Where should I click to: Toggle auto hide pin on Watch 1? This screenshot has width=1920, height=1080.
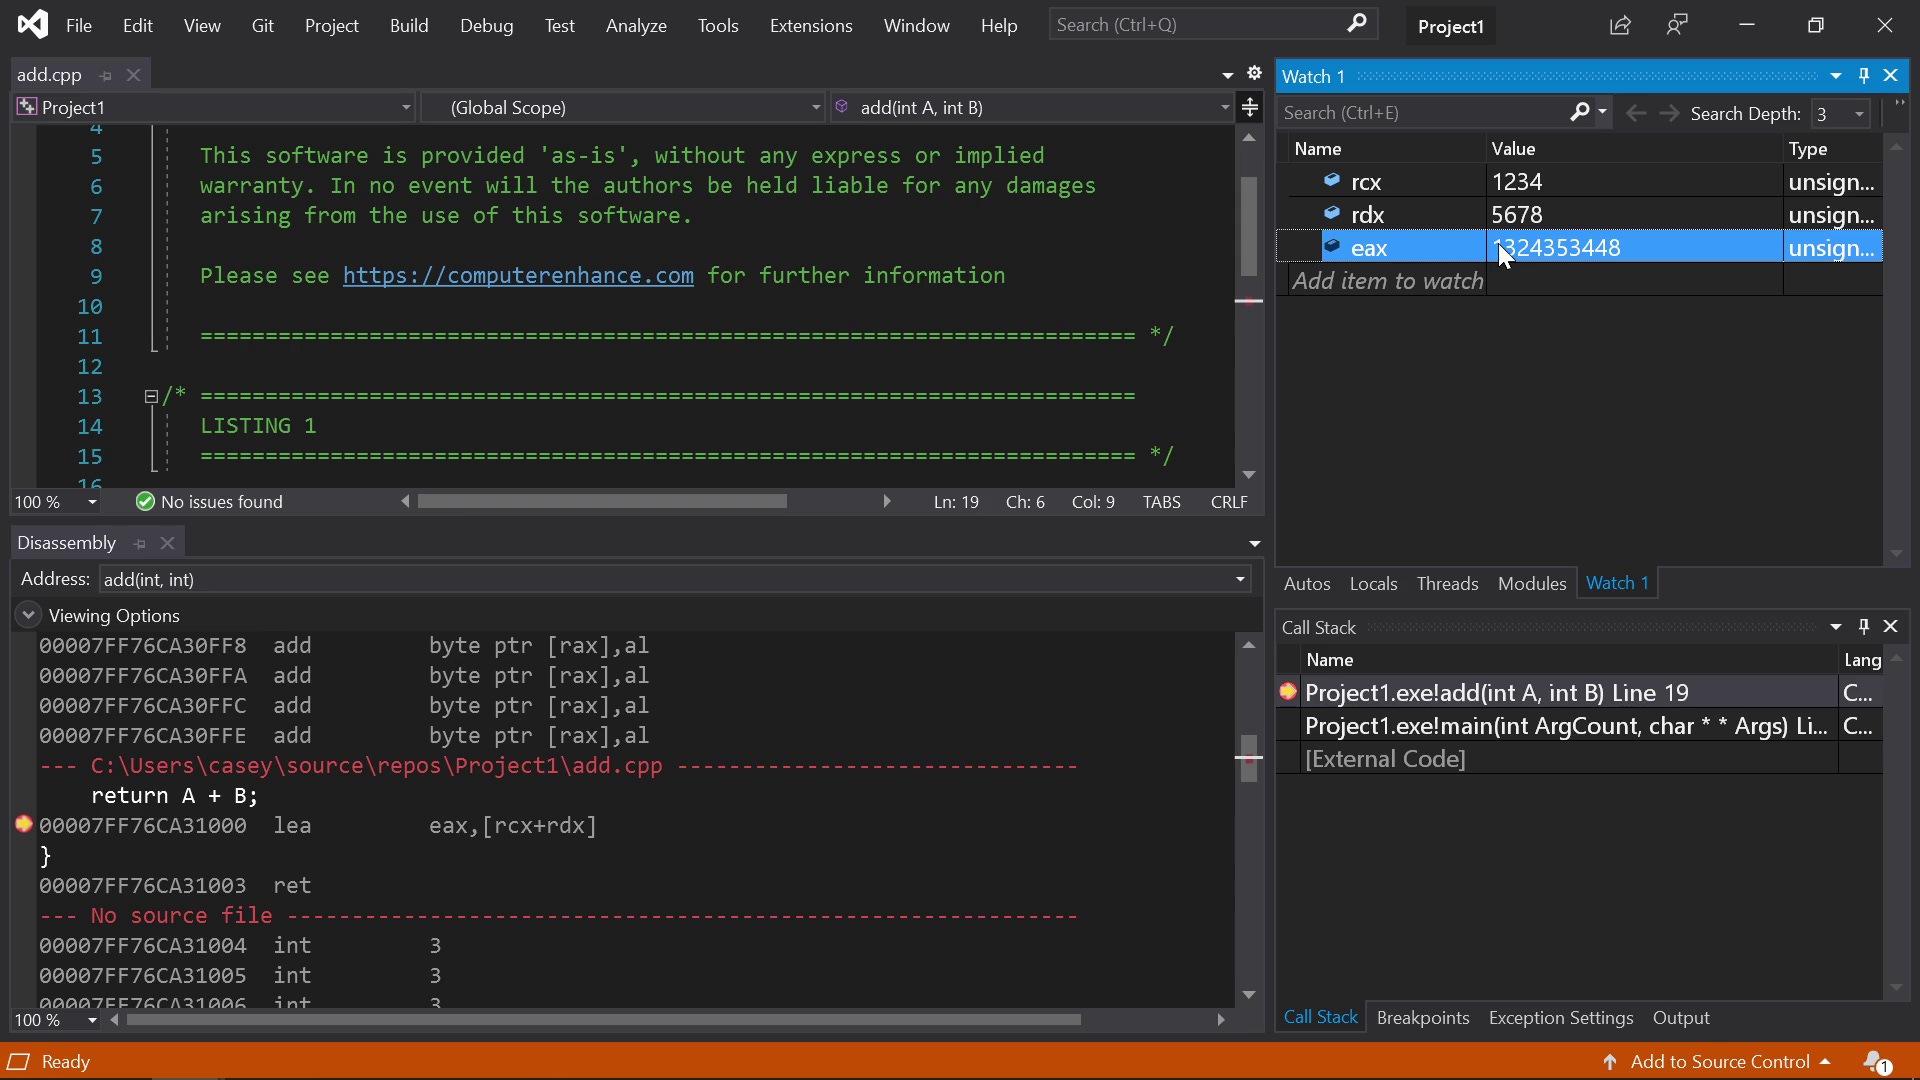(1863, 76)
